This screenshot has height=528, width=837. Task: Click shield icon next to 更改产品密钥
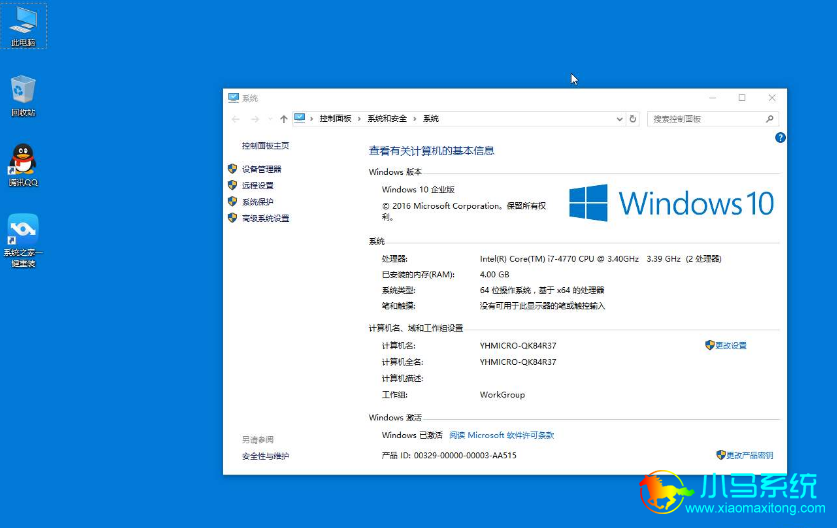(721, 455)
